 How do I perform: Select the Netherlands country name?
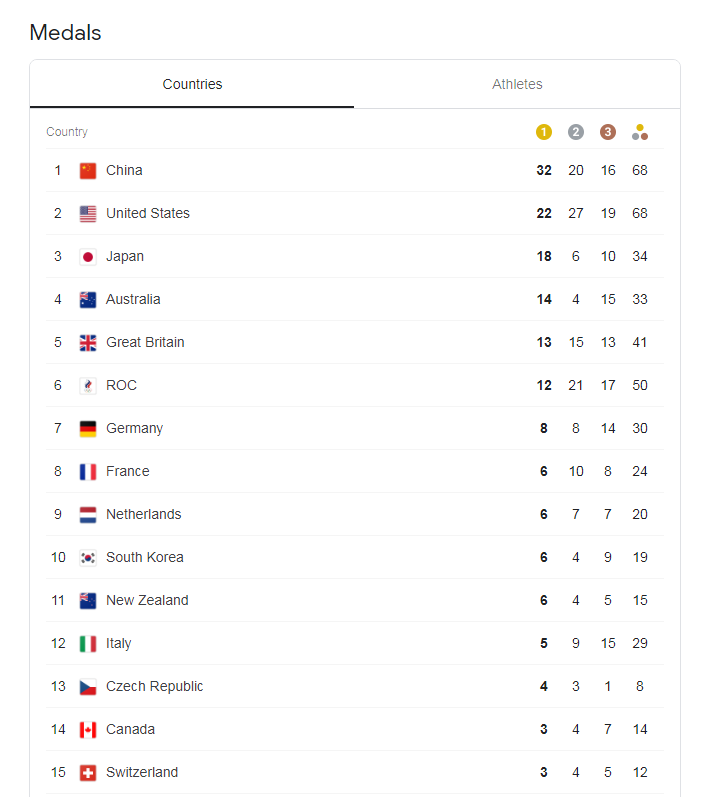click(143, 514)
